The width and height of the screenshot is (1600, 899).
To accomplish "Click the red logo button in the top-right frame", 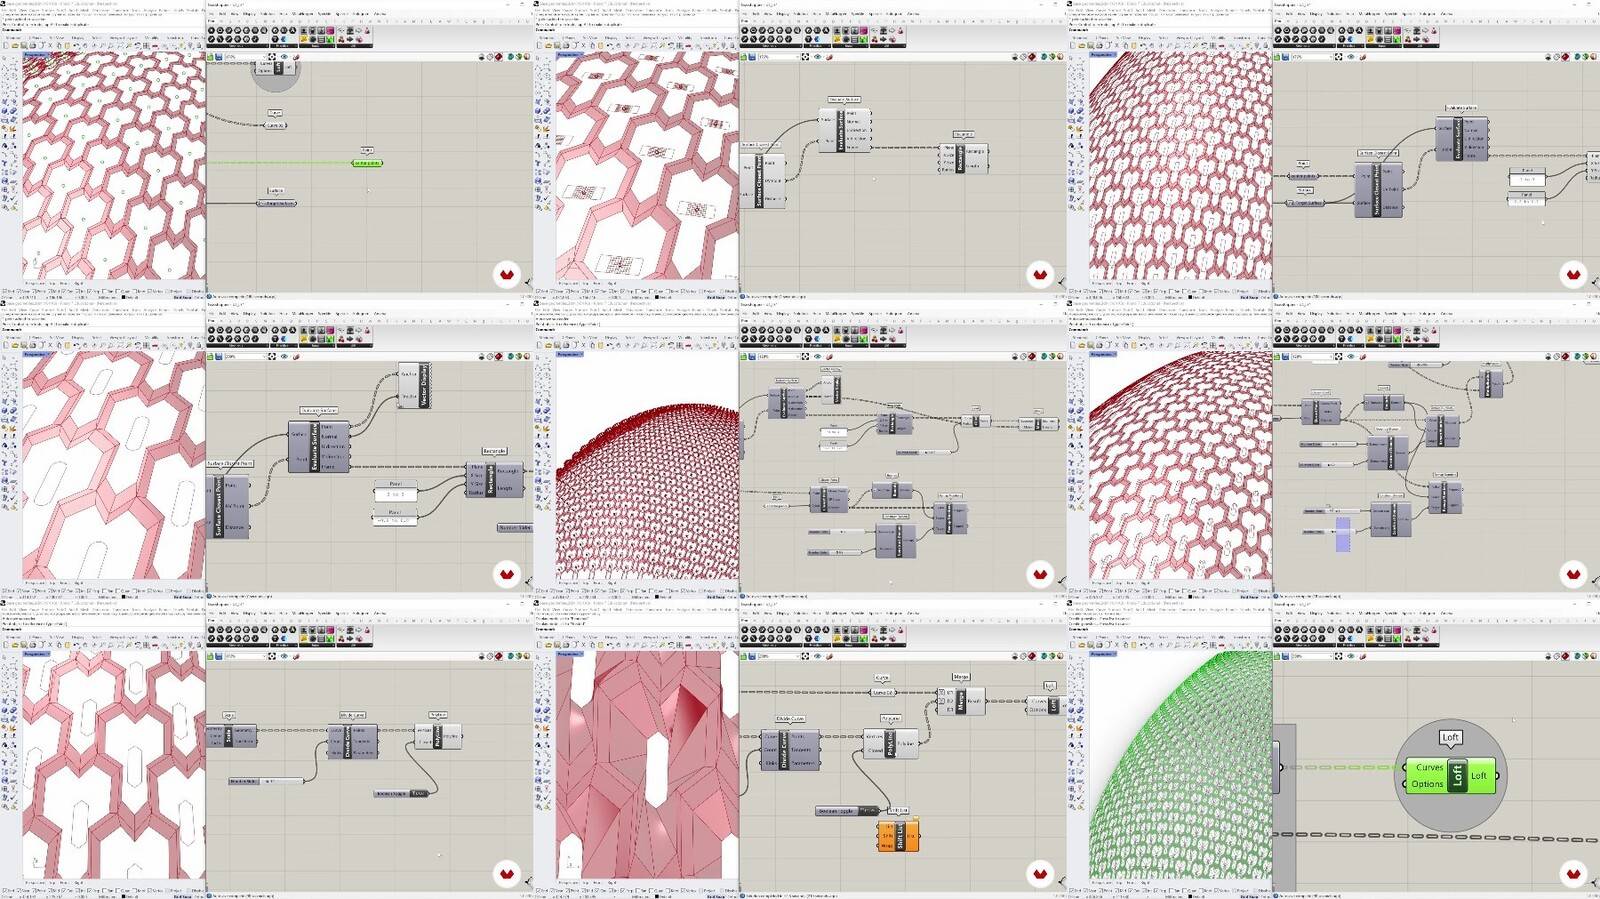I will pos(1573,274).
